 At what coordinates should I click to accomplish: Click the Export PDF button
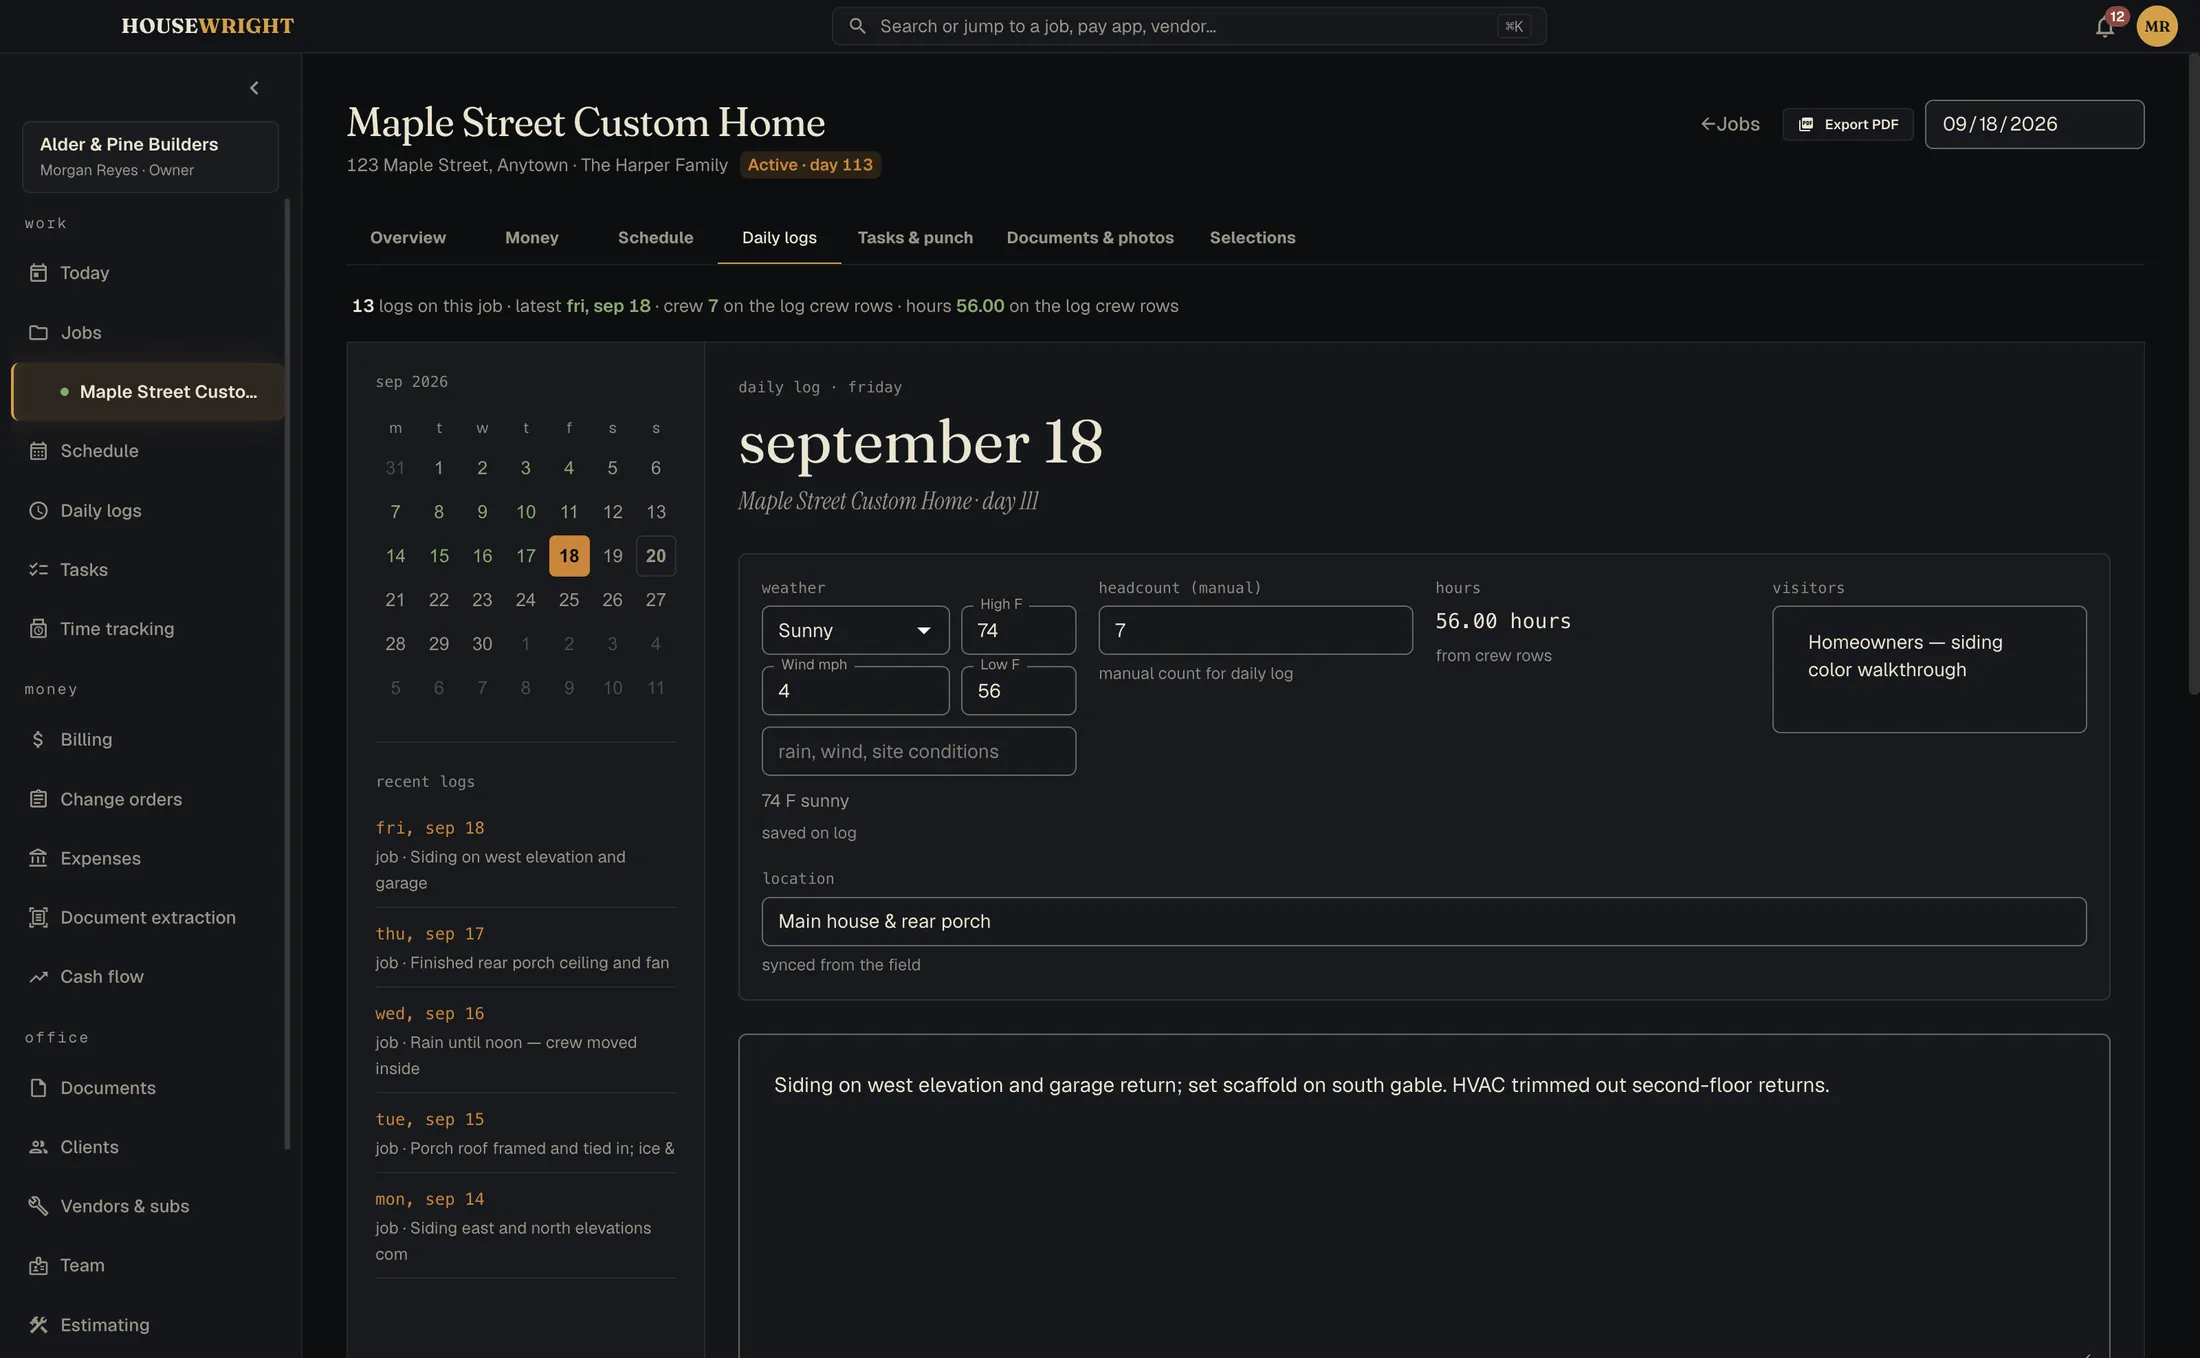(x=1847, y=124)
